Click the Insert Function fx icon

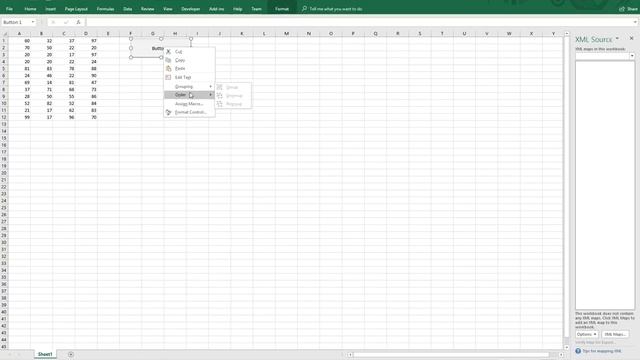[x=78, y=22]
